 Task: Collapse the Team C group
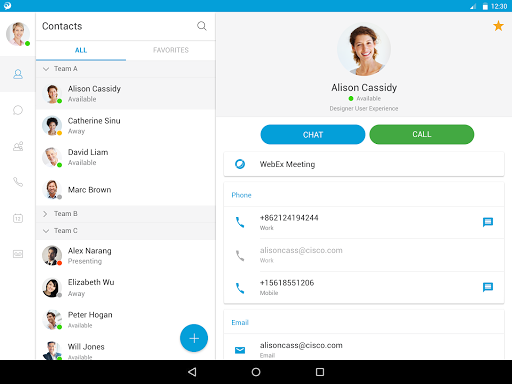[126, 231]
